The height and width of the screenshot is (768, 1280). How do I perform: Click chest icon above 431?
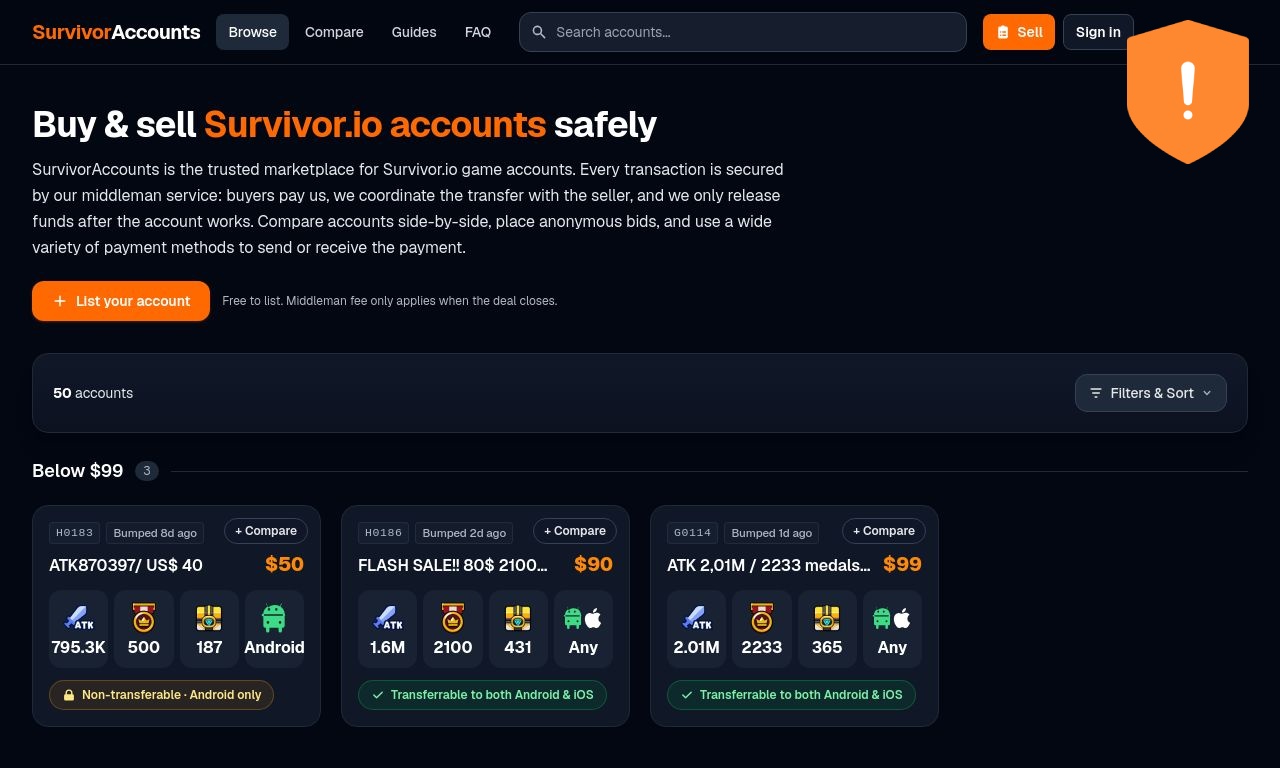[x=518, y=618]
